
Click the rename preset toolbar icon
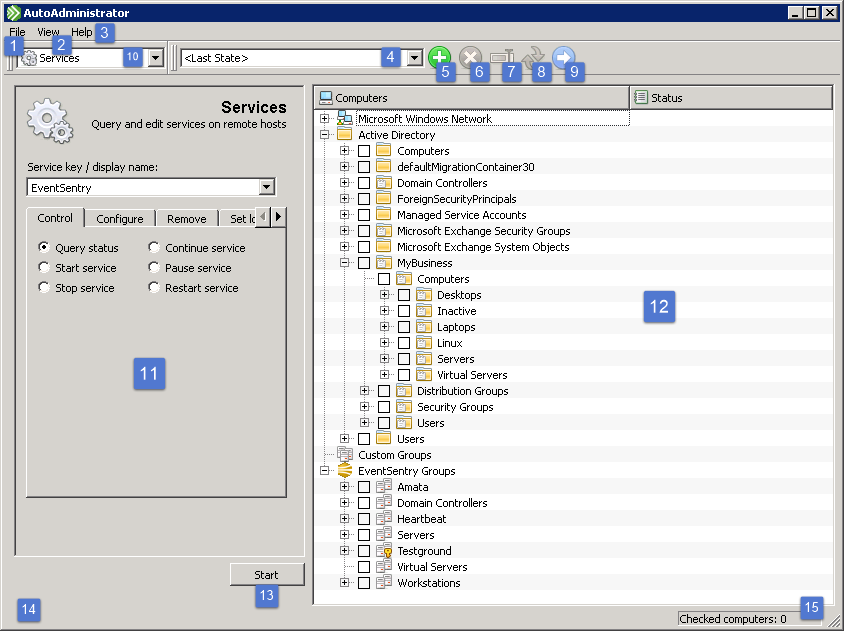502,55
